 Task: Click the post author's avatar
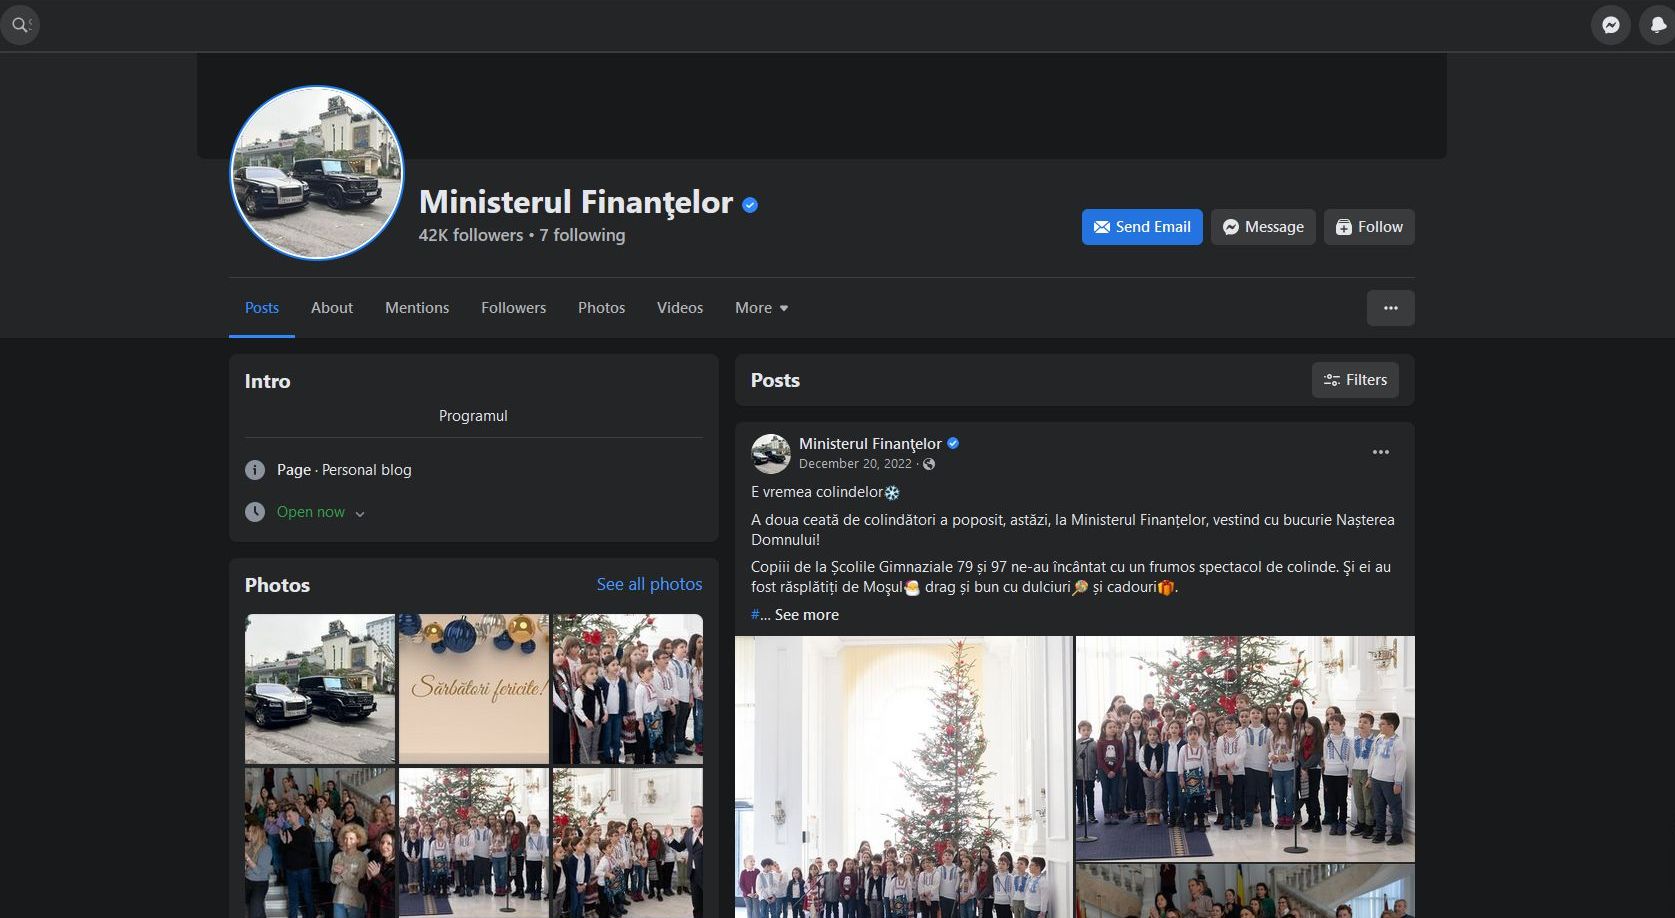point(771,453)
